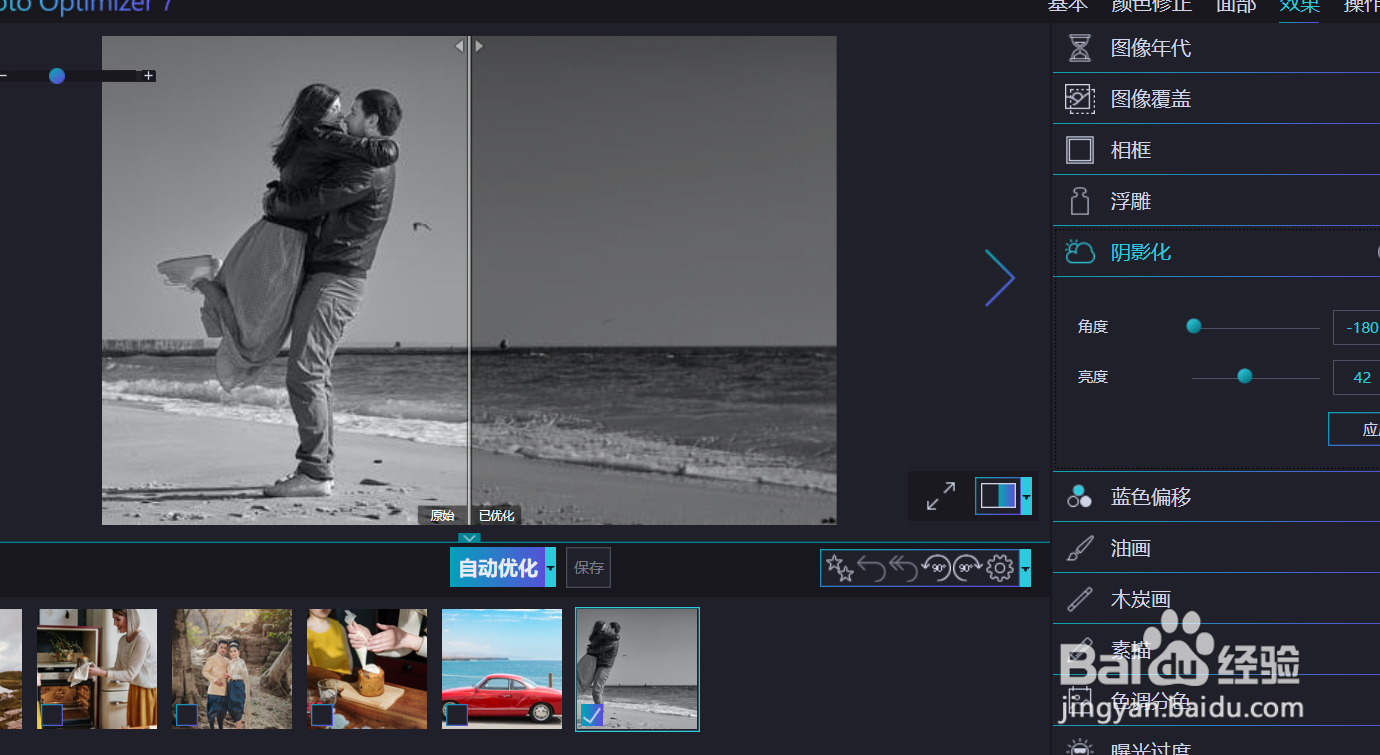The height and width of the screenshot is (755, 1380).
Task: Click the undo all double-arrow icon
Action: pyautogui.click(x=903, y=569)
